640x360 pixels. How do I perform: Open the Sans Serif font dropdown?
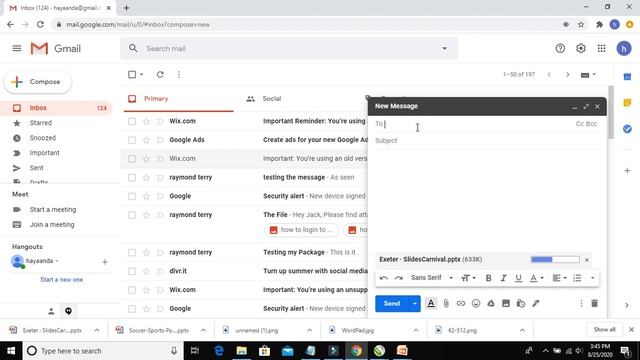432,278
